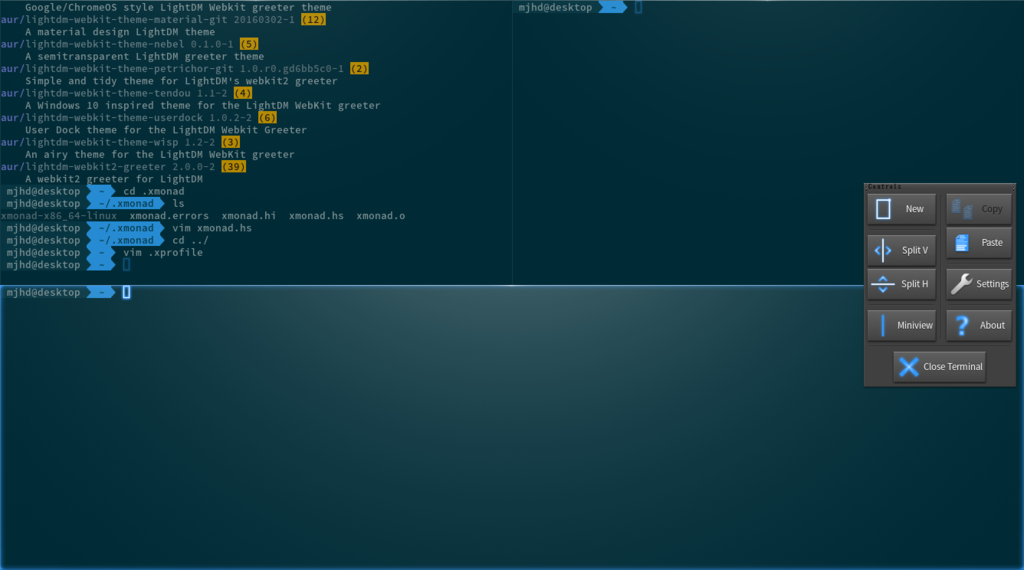
Task: Click the text "xmonad-x86_64-linux"
Action: pos(59,216)
